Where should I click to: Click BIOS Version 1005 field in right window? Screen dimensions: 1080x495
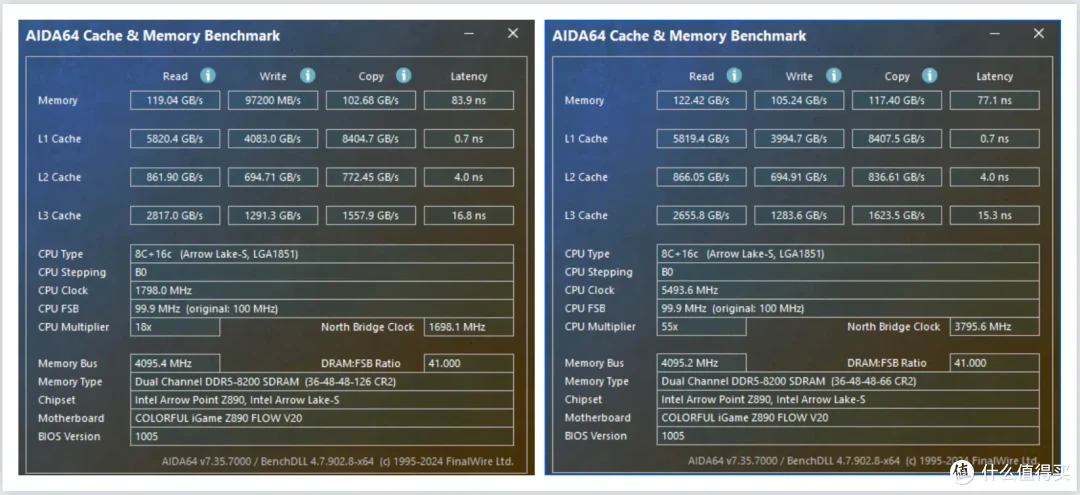(x=848, y=436)
